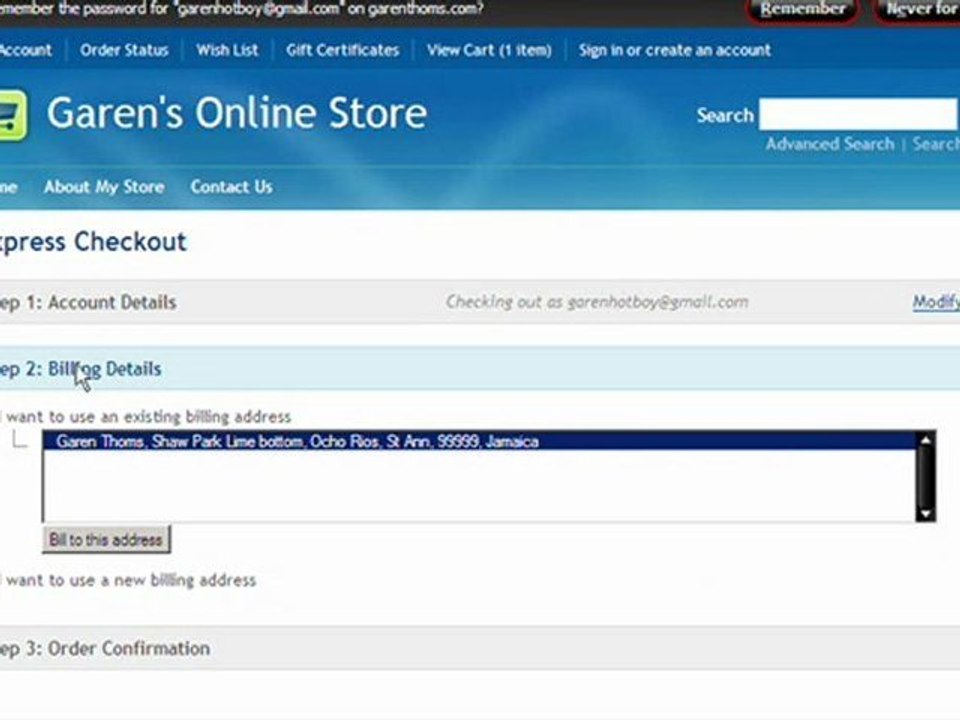Expand Step 1: Account Details section
The height and width of the screenshot is (720, 960).
click(479, 302)
